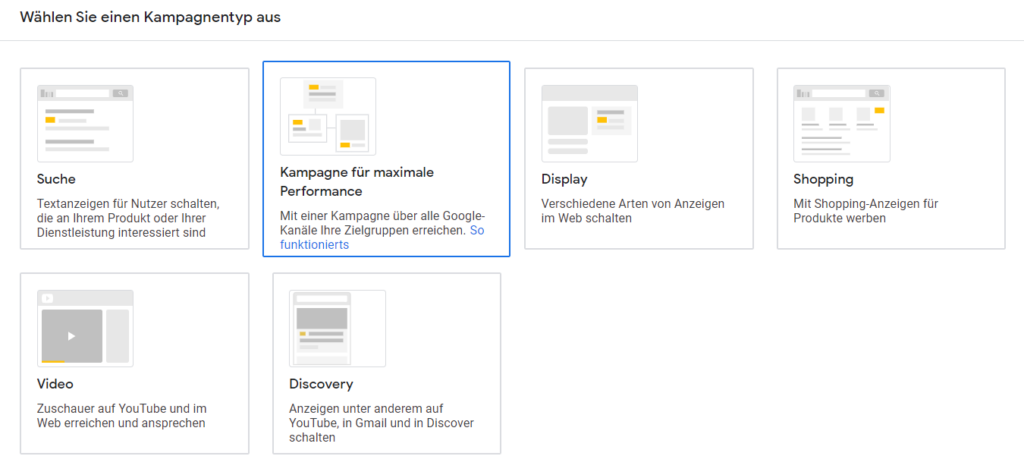The image size is (1024, 475).
Task: Click the 'Discovery' card title
Action: coord(321,384)
